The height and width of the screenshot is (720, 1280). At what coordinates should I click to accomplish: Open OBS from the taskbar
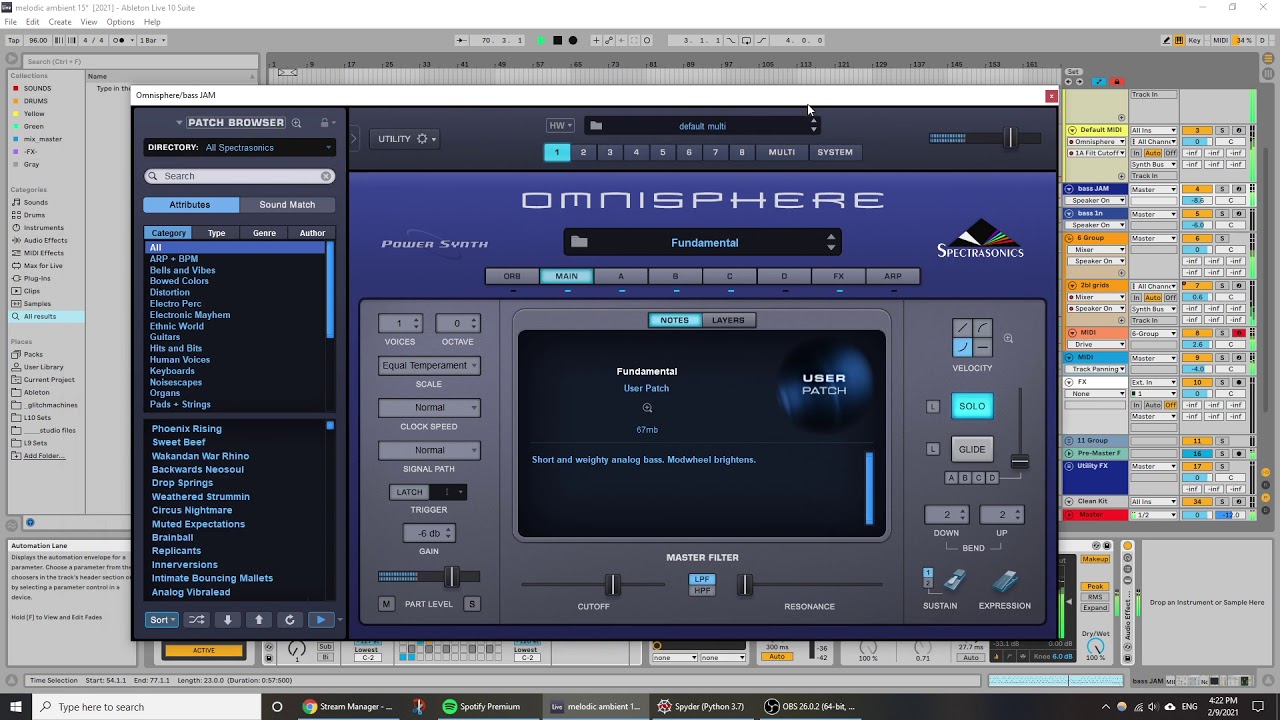click(810, 707)
